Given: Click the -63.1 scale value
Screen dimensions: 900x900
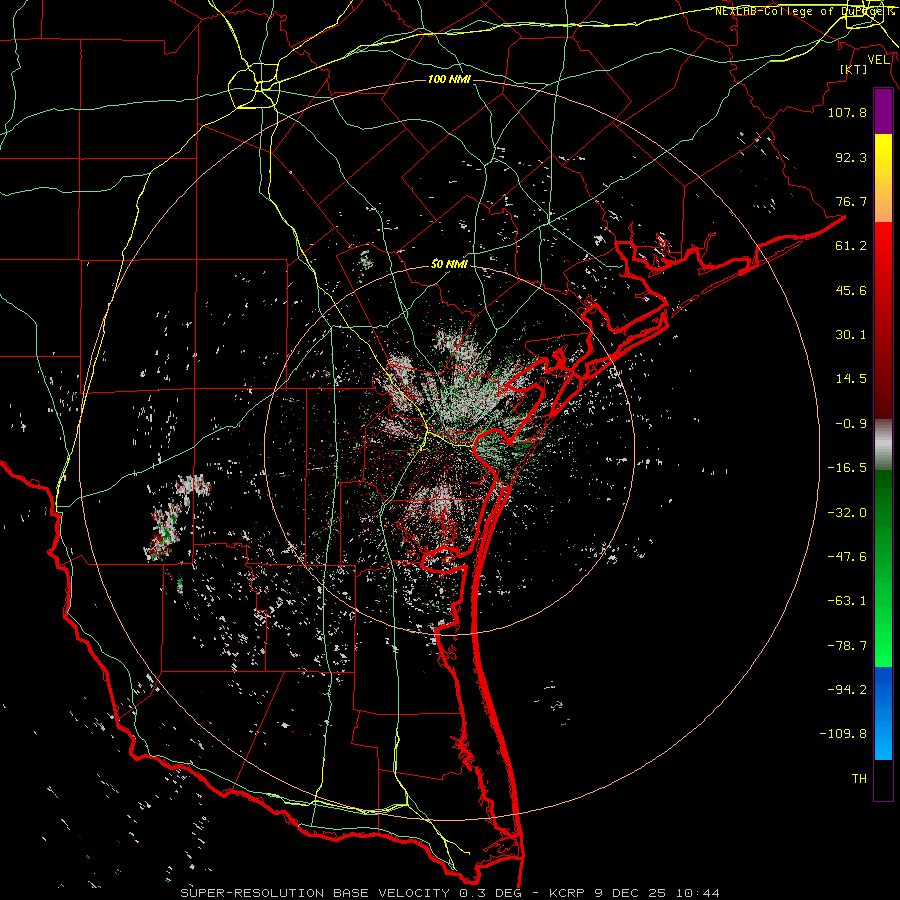Looking at the screenshot, I should [847, 601].
